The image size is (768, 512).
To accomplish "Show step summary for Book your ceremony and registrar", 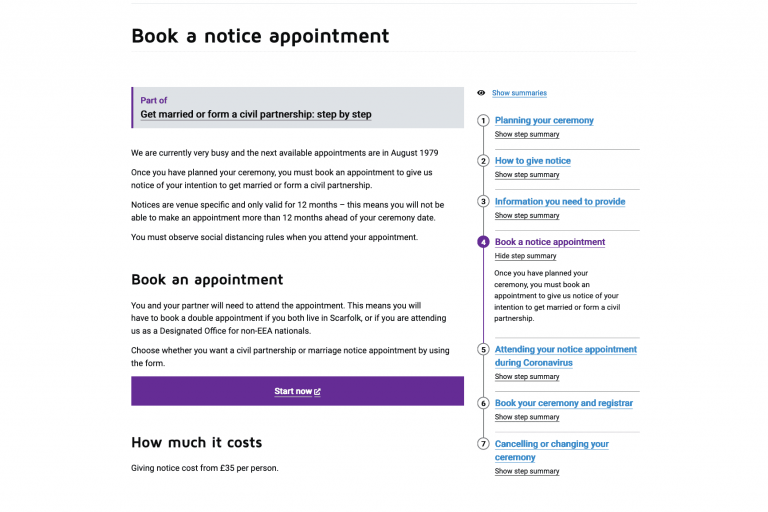I will tap(527, 417).
